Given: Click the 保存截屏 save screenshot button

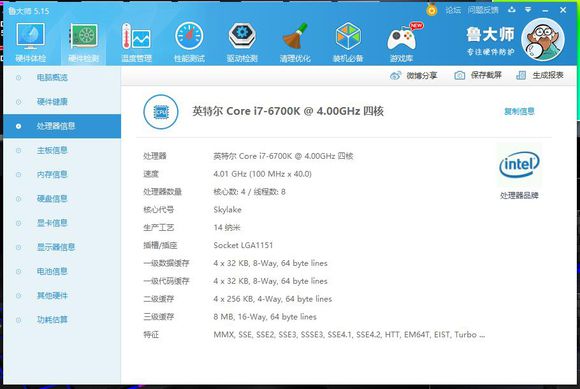Looking at the screenshot, I should pos(478,75).
